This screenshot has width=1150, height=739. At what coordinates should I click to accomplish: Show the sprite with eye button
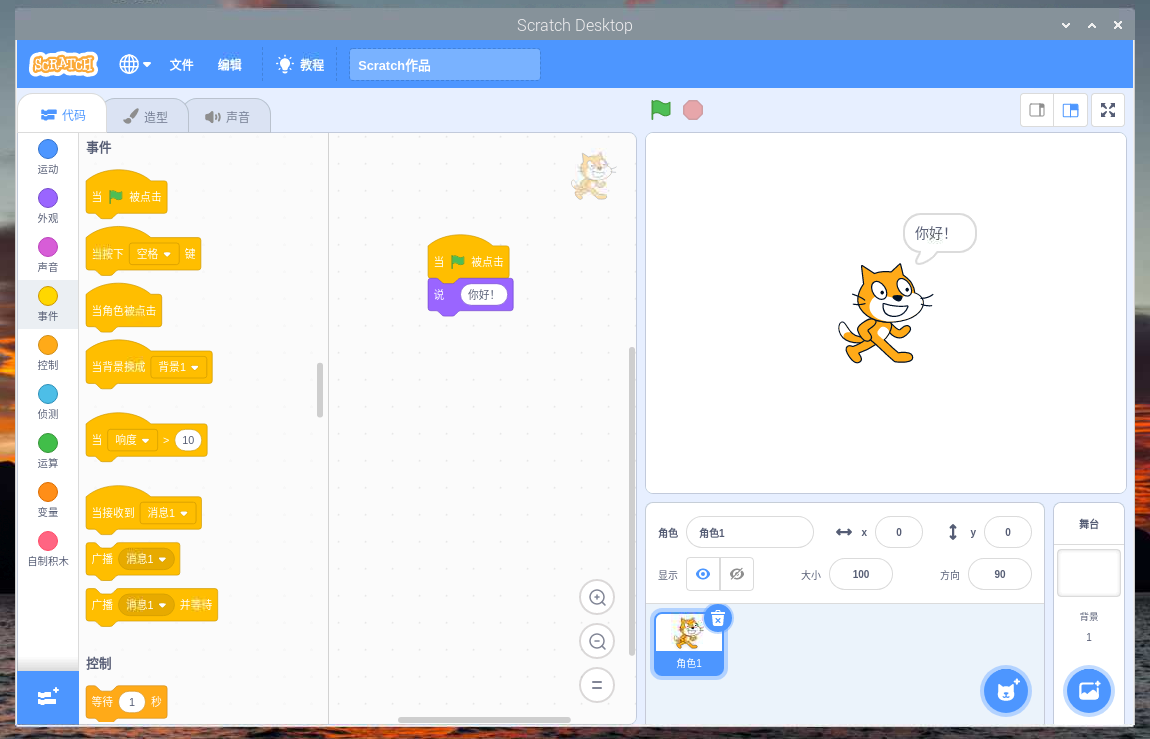[x=703, y=574]
